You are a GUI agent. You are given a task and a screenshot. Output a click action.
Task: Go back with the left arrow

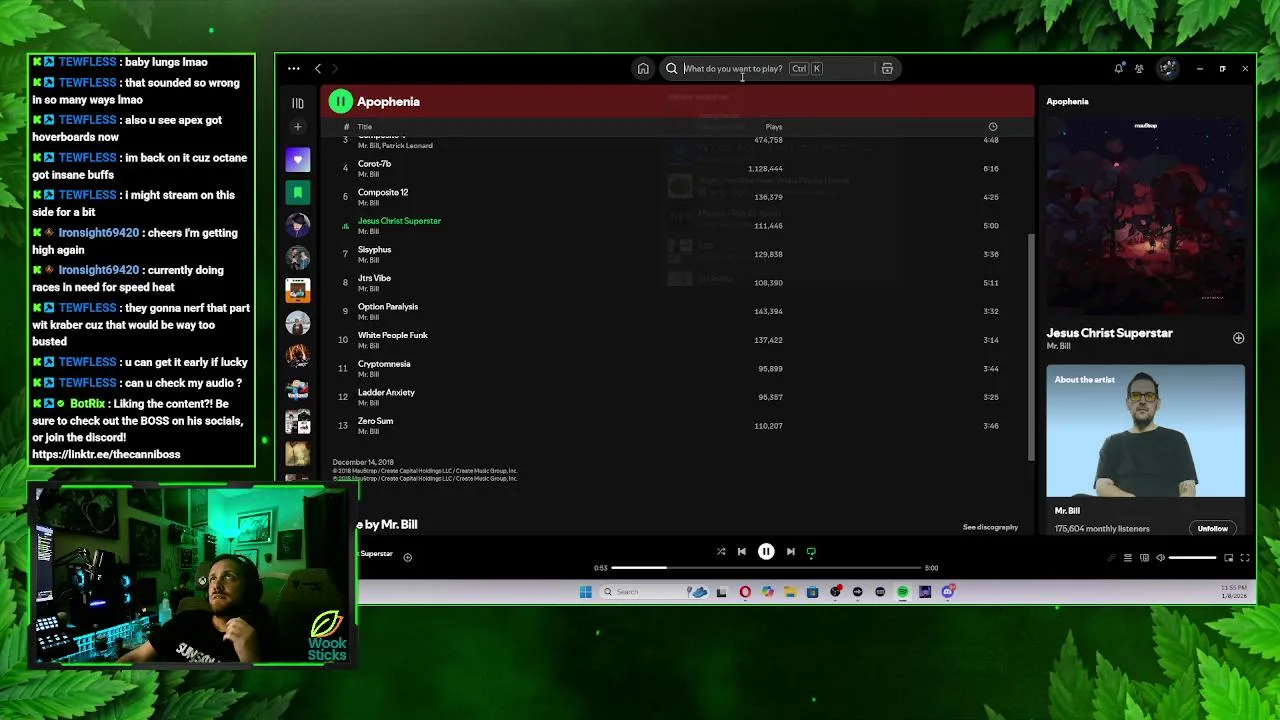pyautogui.click(x=318, y=69)
